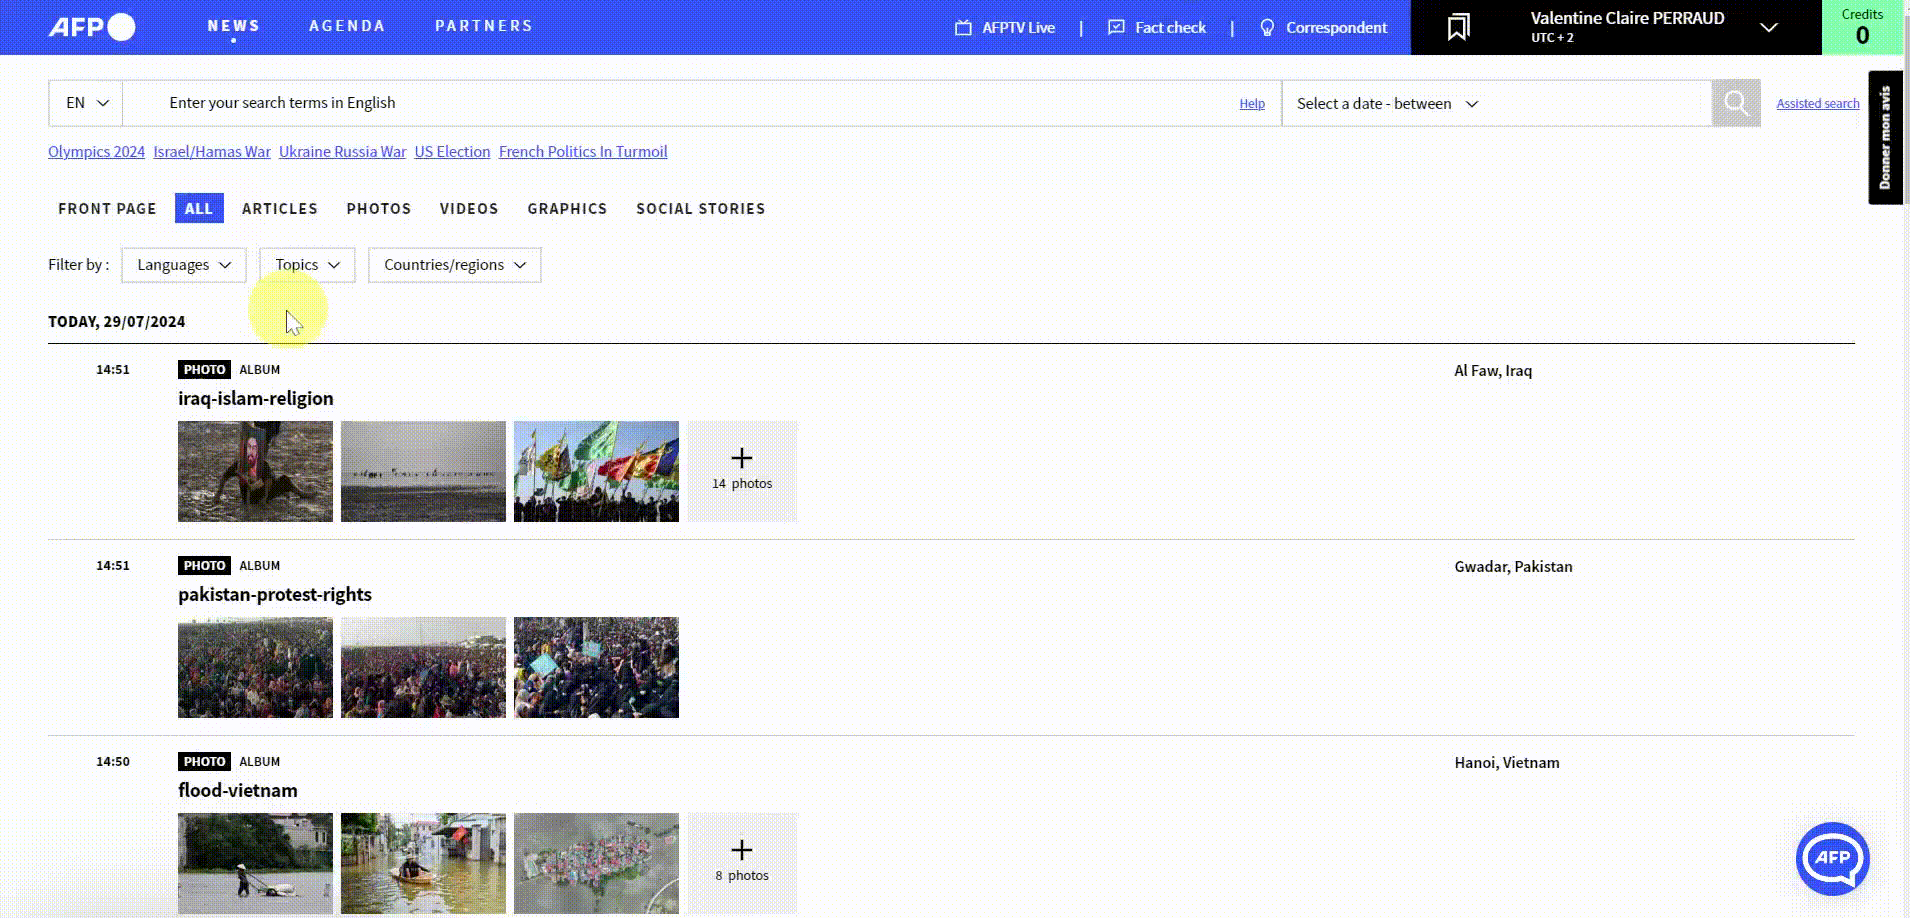Screen dimensions: 1910x918
Task: Click the search magnifier button
Action: point(1735,103)
